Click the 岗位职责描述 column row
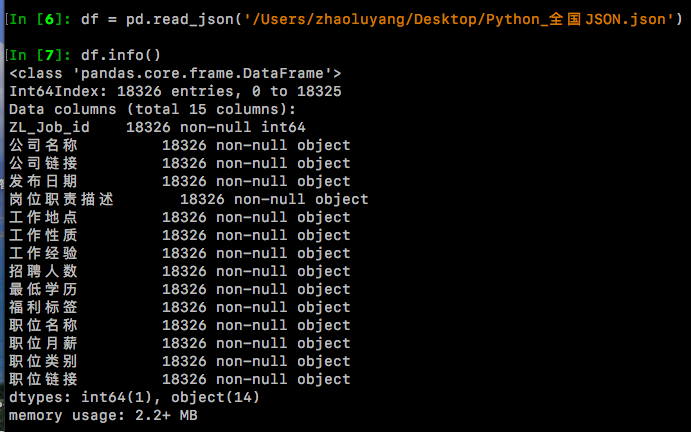Image resolution: width=691 pixels, height=432 pixels. (x=189, y=199)
